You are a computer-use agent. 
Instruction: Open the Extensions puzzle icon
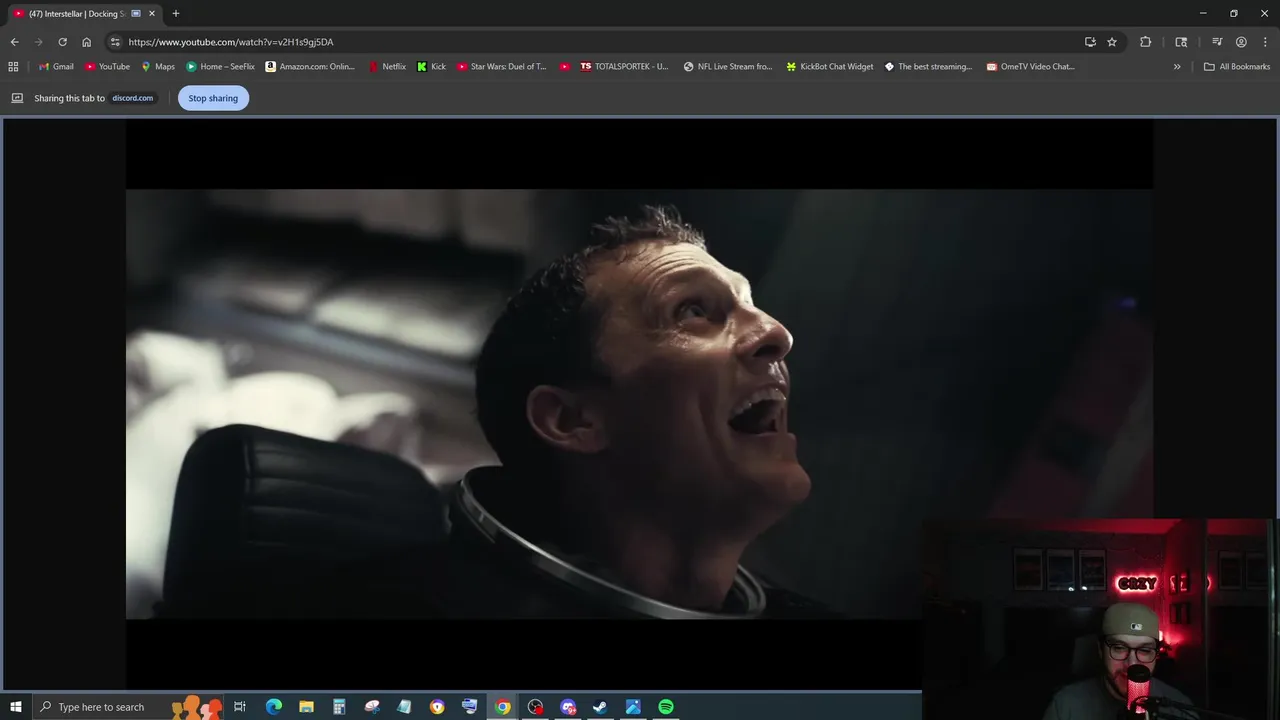[1146, 42]
